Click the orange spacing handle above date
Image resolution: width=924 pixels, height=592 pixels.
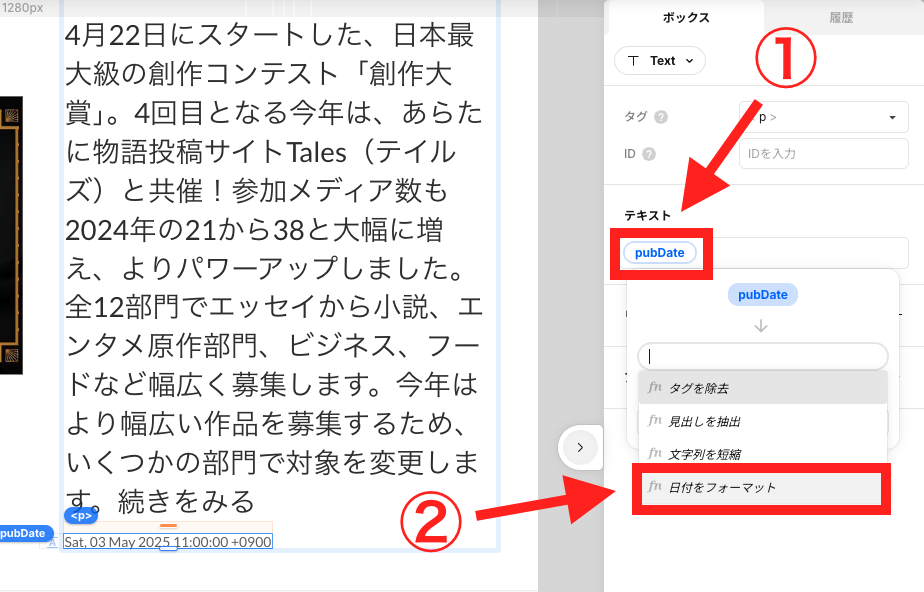tap(168, 525)
